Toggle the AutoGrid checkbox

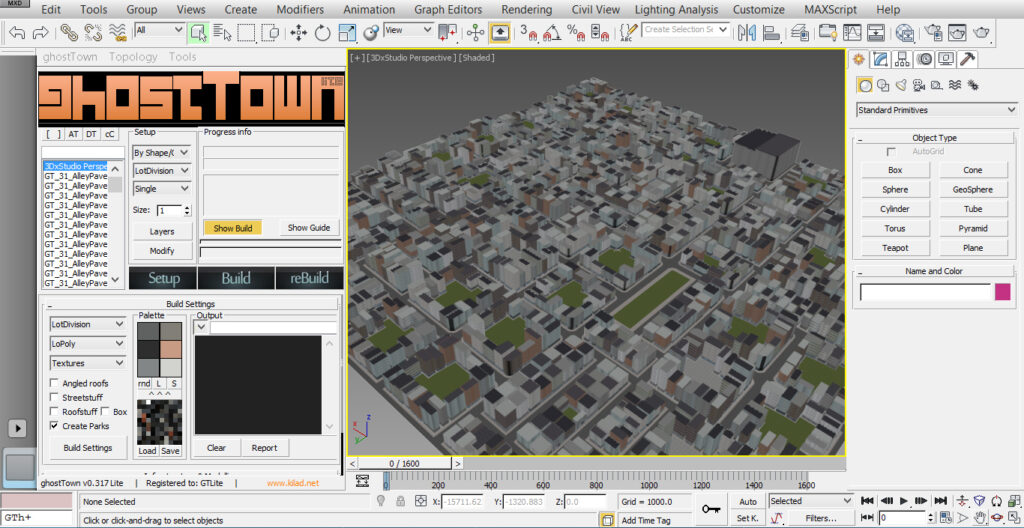click(x=891, y=152)
